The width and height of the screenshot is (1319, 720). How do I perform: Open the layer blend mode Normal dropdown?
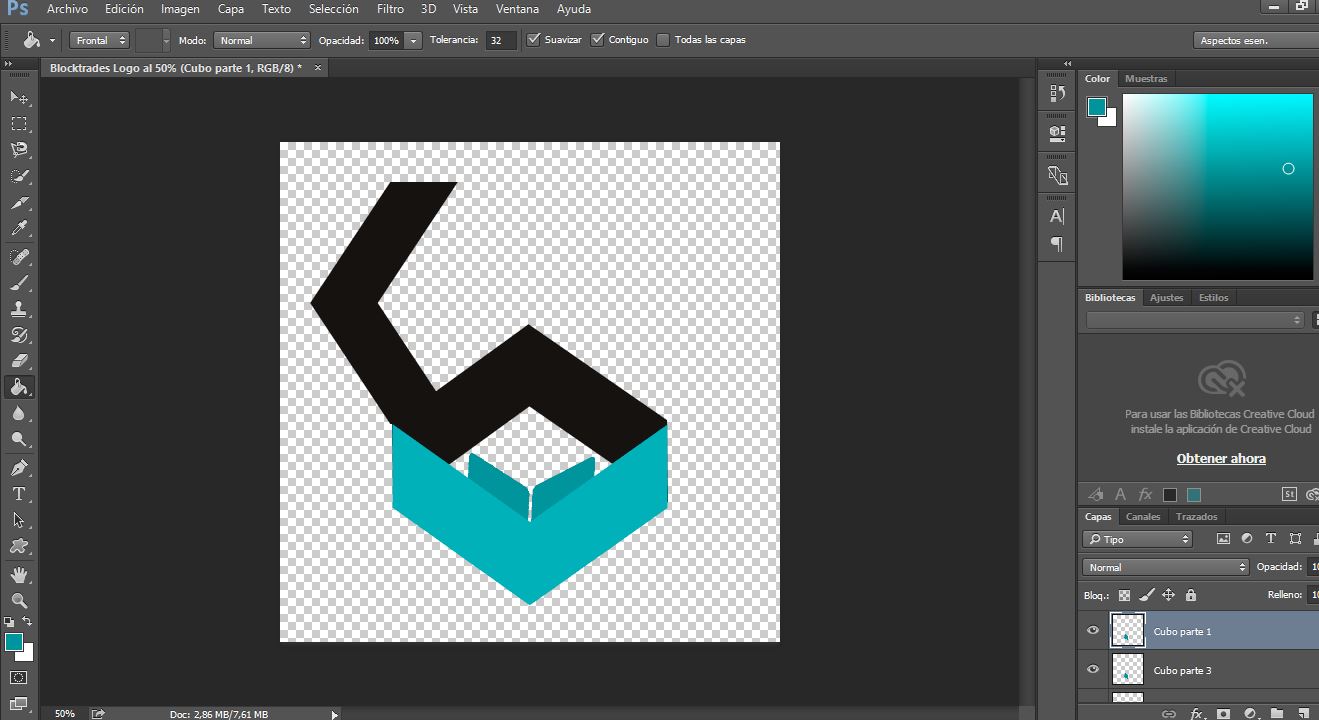pos(1166,567)
